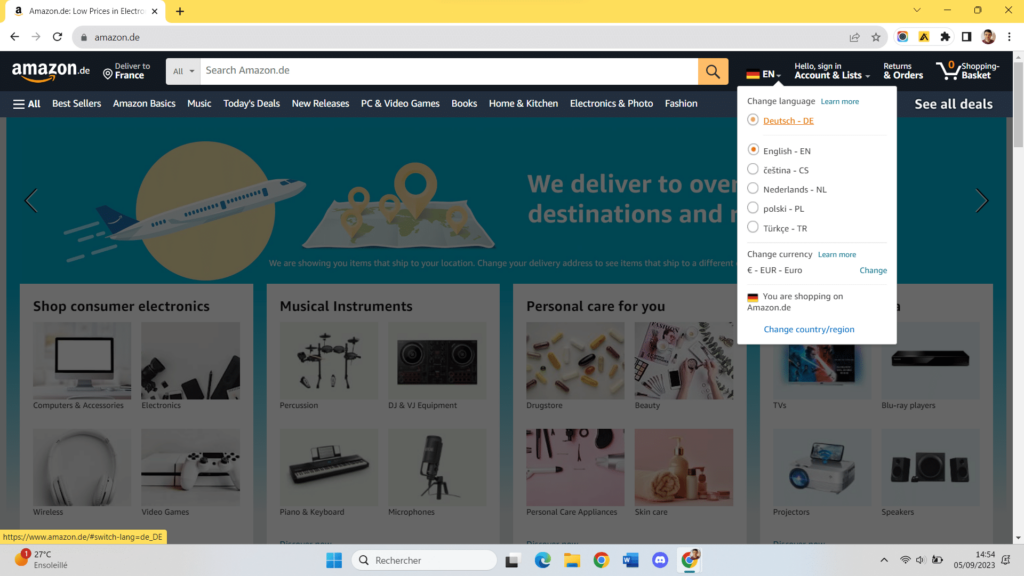Open Word from taskbar
Screen dimensions: 1024x576
pyautogui.click(x=630, y=560)
